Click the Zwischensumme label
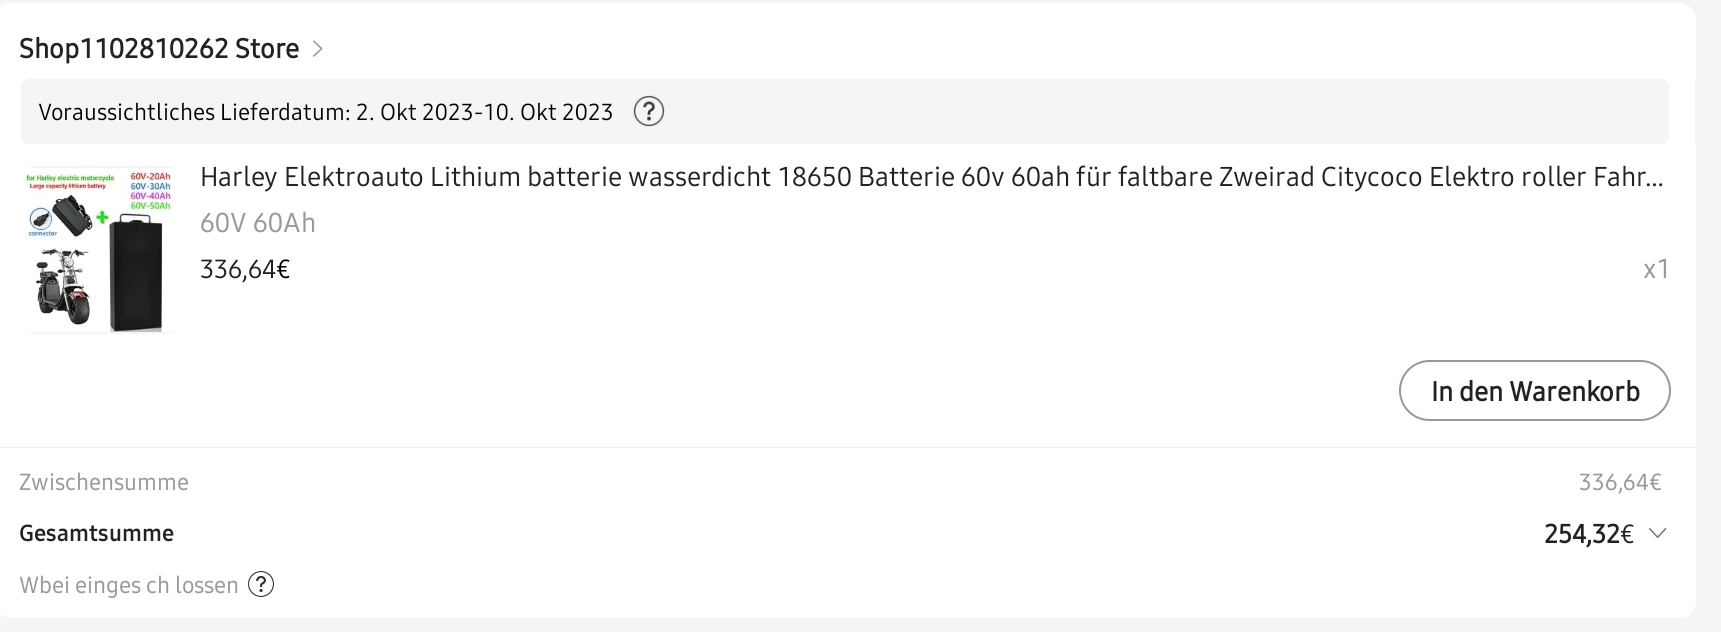 coord(104,482)
